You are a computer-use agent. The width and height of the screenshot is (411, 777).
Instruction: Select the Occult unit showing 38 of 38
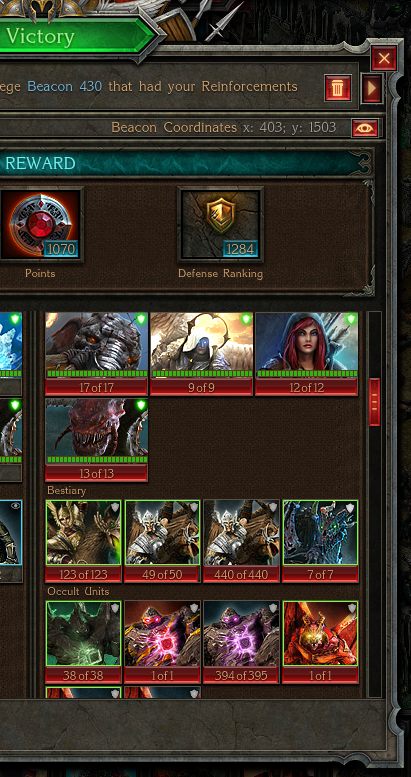(83, 642)
